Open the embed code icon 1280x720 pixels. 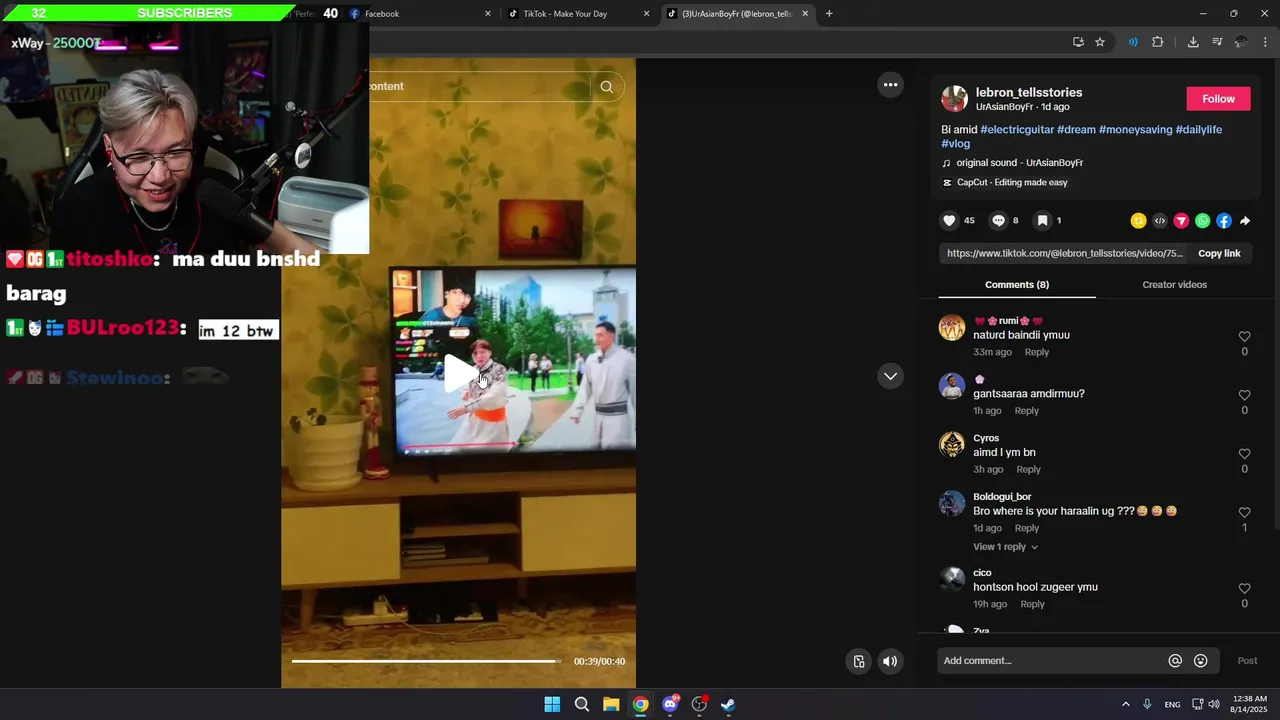tap(1160, 221)
